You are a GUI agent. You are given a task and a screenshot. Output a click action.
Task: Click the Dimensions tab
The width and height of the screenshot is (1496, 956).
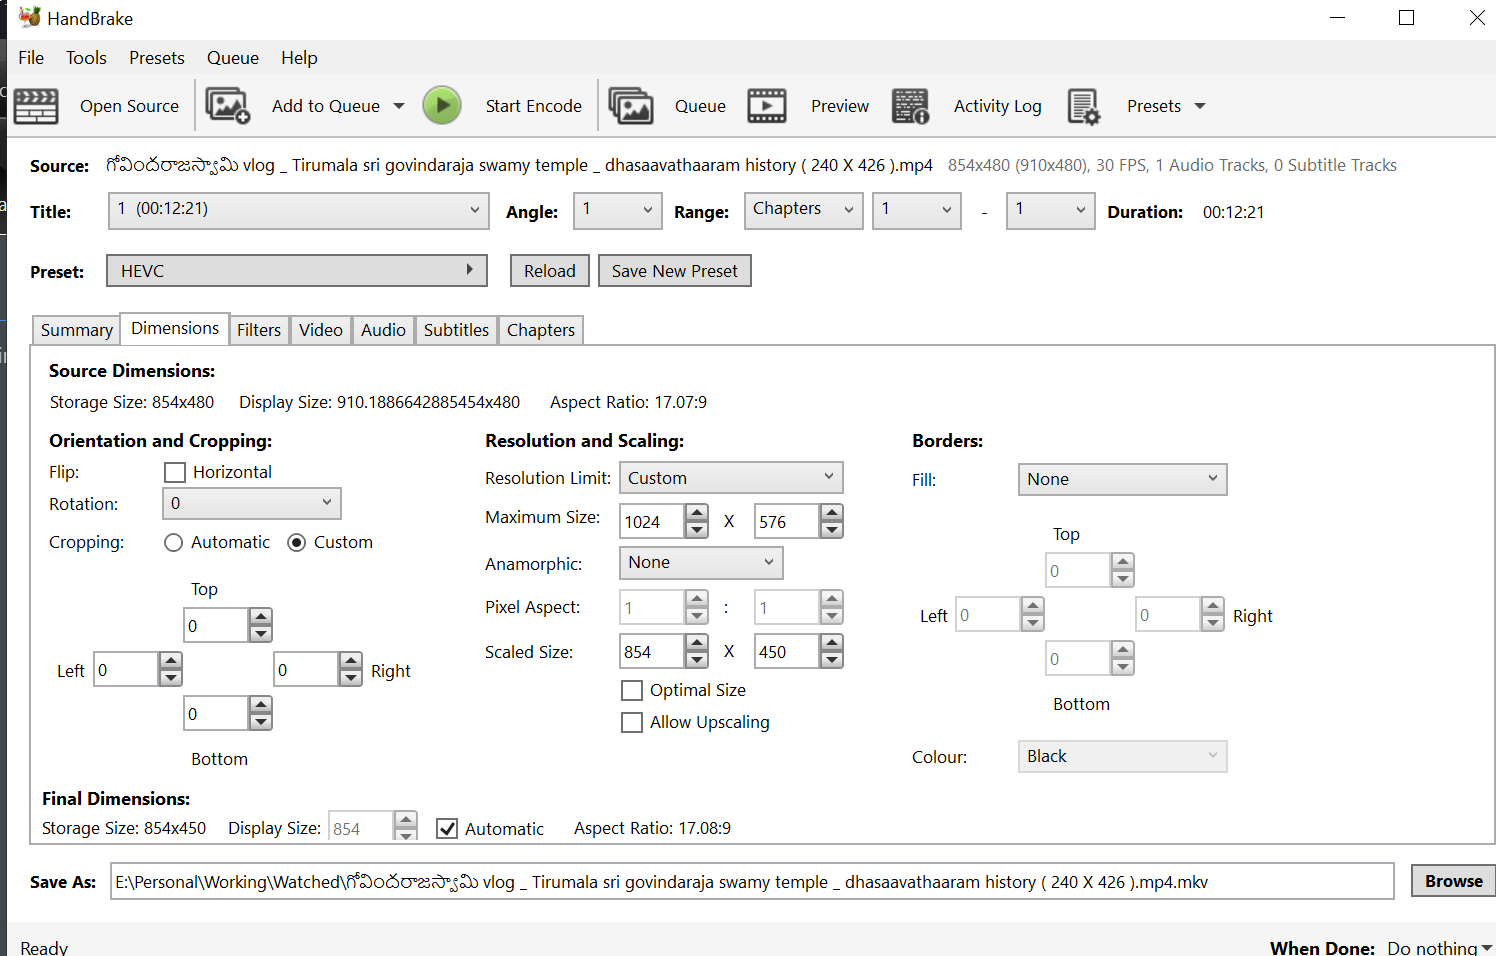(175, 328)
